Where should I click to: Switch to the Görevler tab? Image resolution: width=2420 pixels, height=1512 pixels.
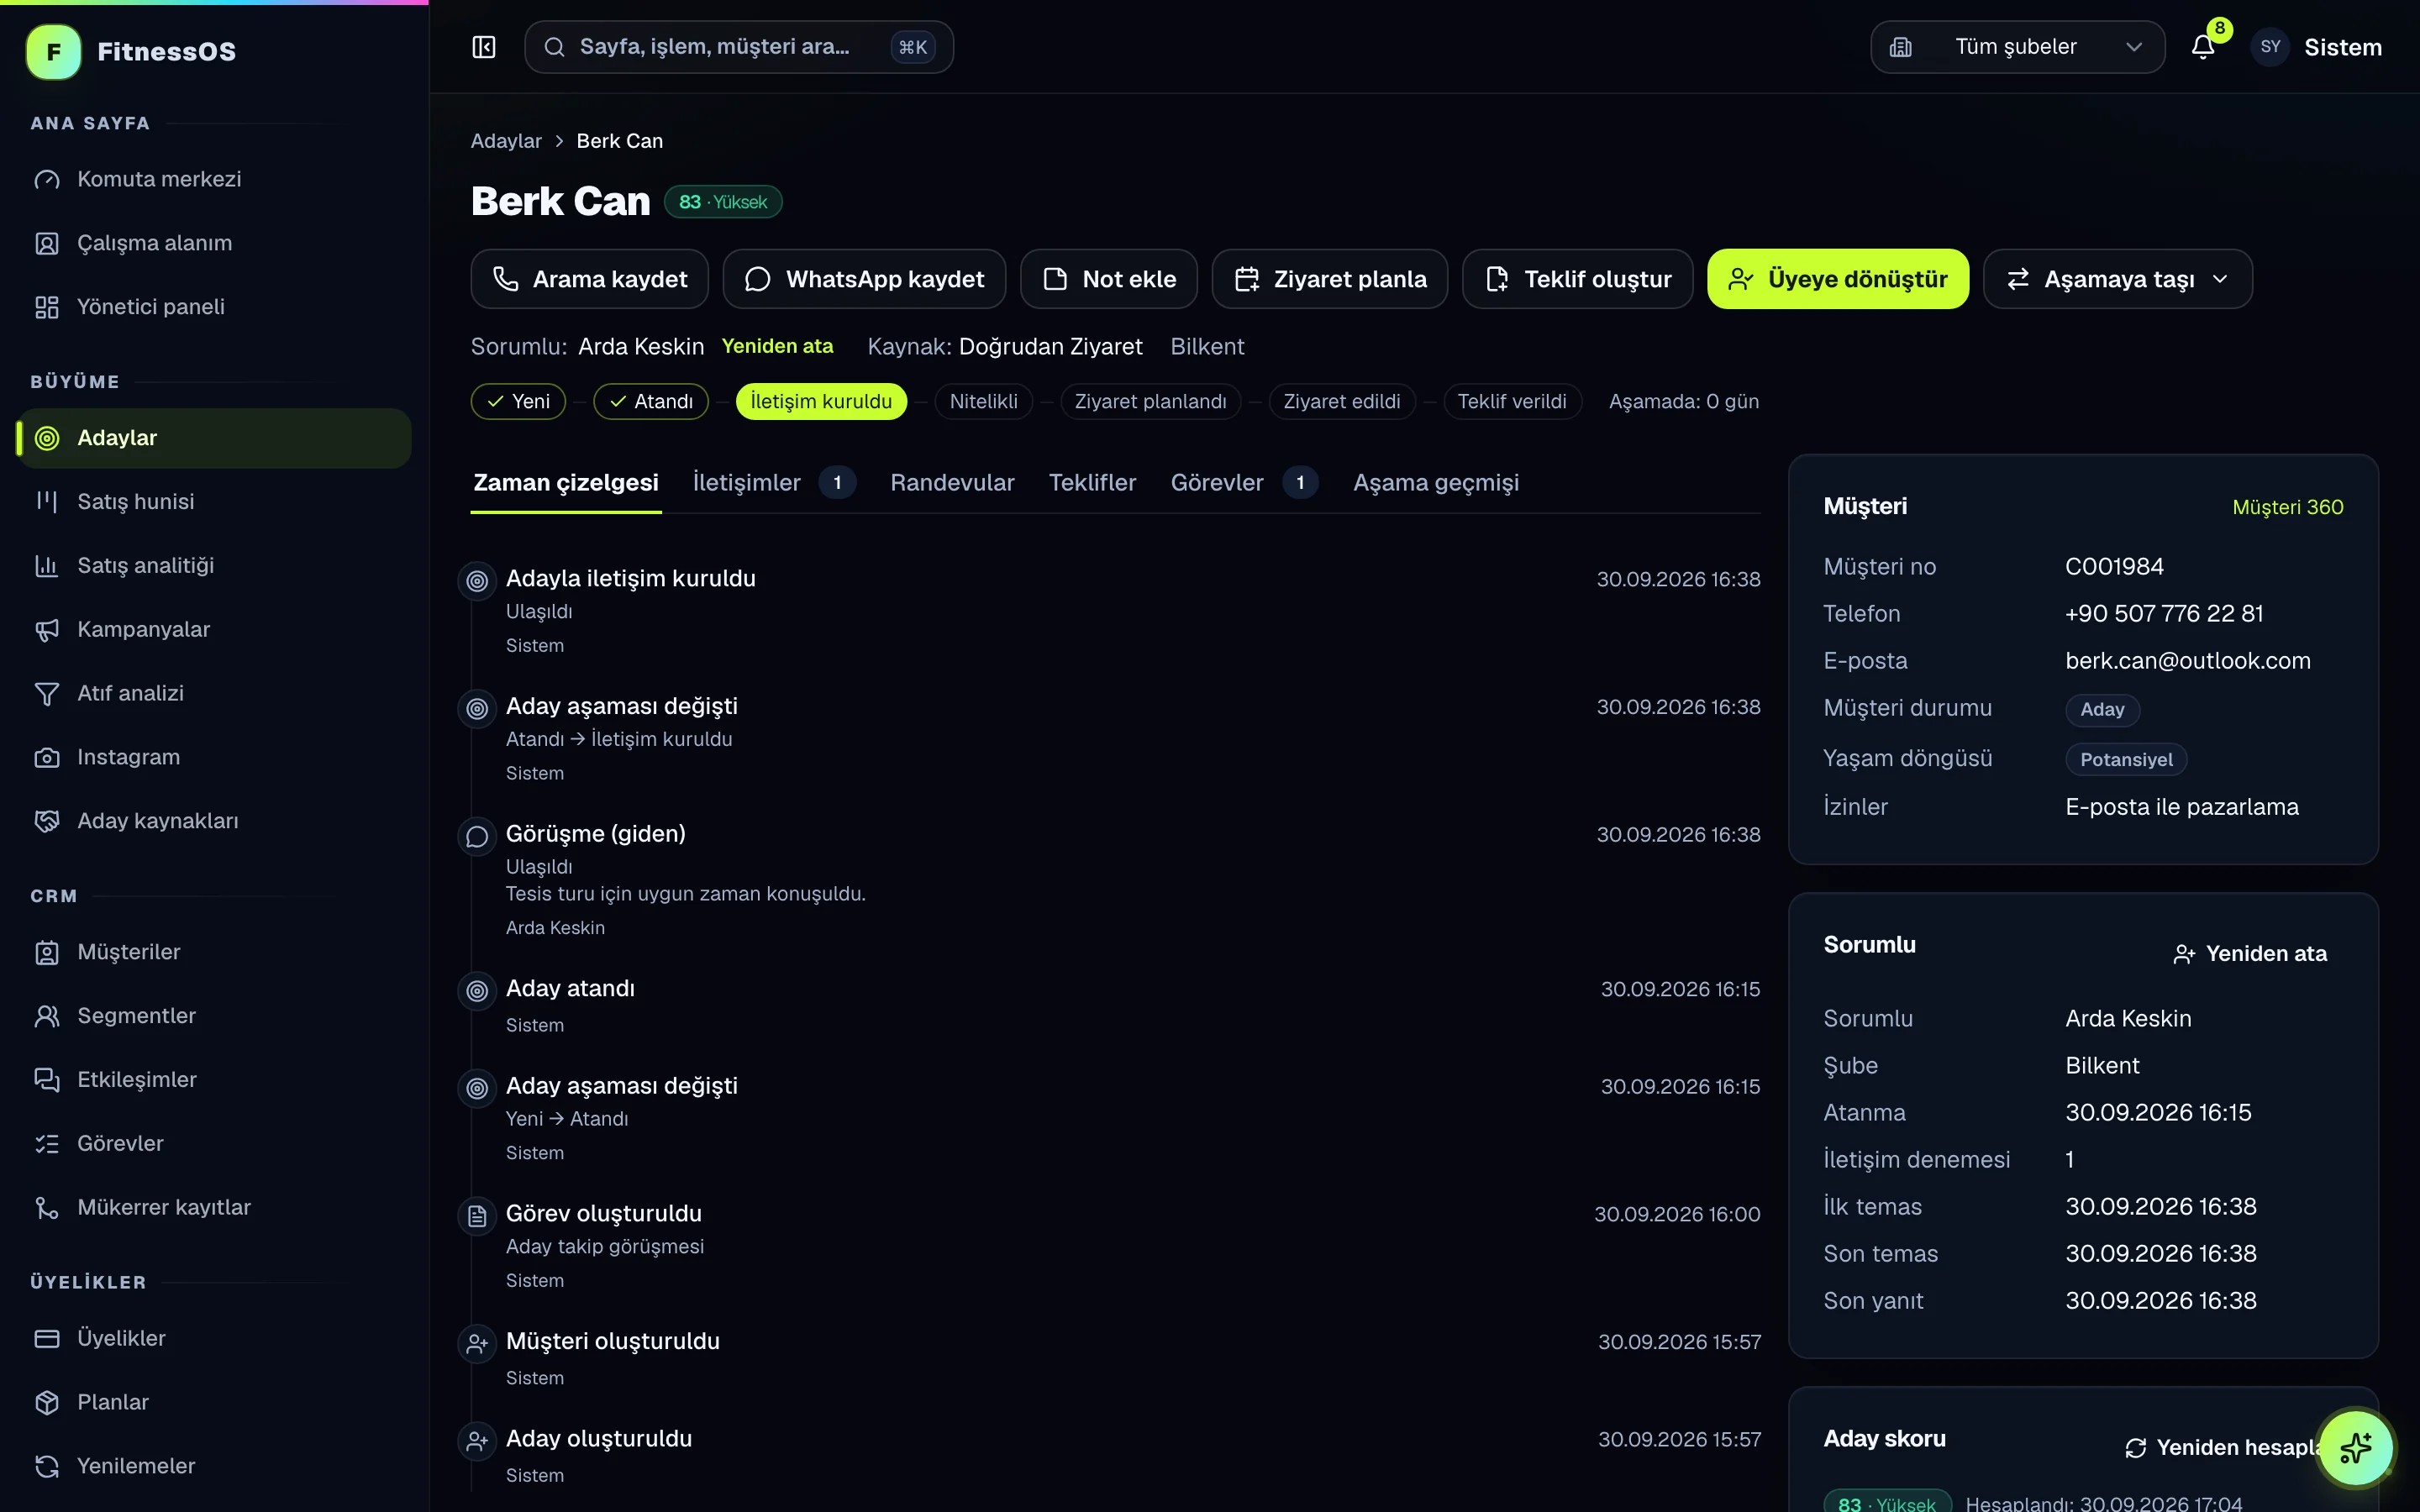[1244, 483]
